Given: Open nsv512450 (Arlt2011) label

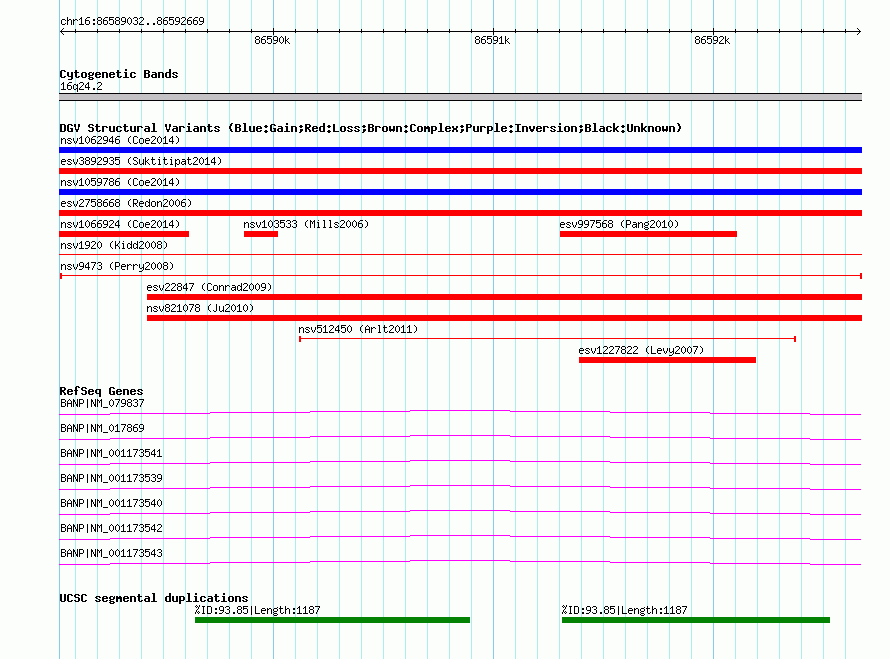Looking at the screenshot, I should tap(358, 329).
